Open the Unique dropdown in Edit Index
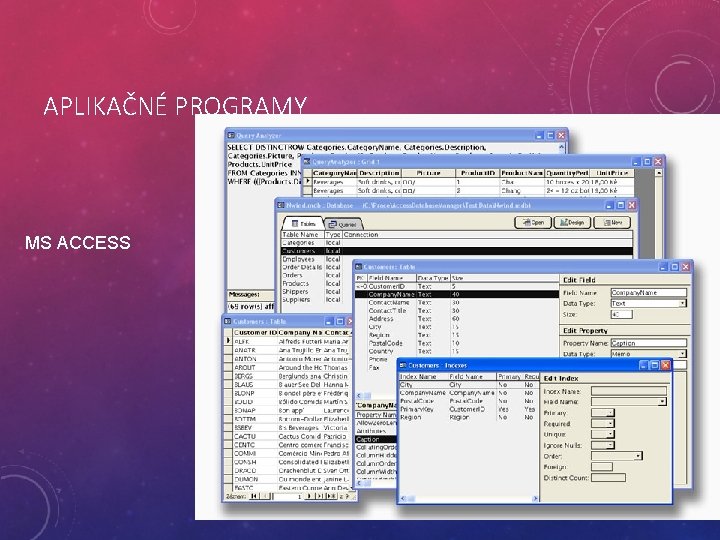Screen dimensions: 720x540 (x=610, y=434)
